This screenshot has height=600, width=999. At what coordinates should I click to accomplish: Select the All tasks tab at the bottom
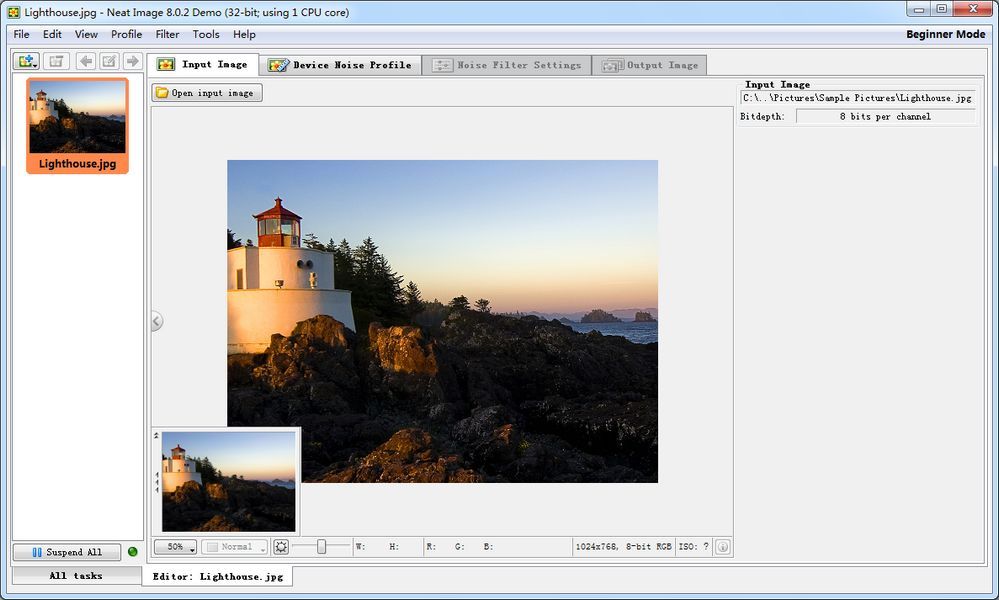point(76,576)
